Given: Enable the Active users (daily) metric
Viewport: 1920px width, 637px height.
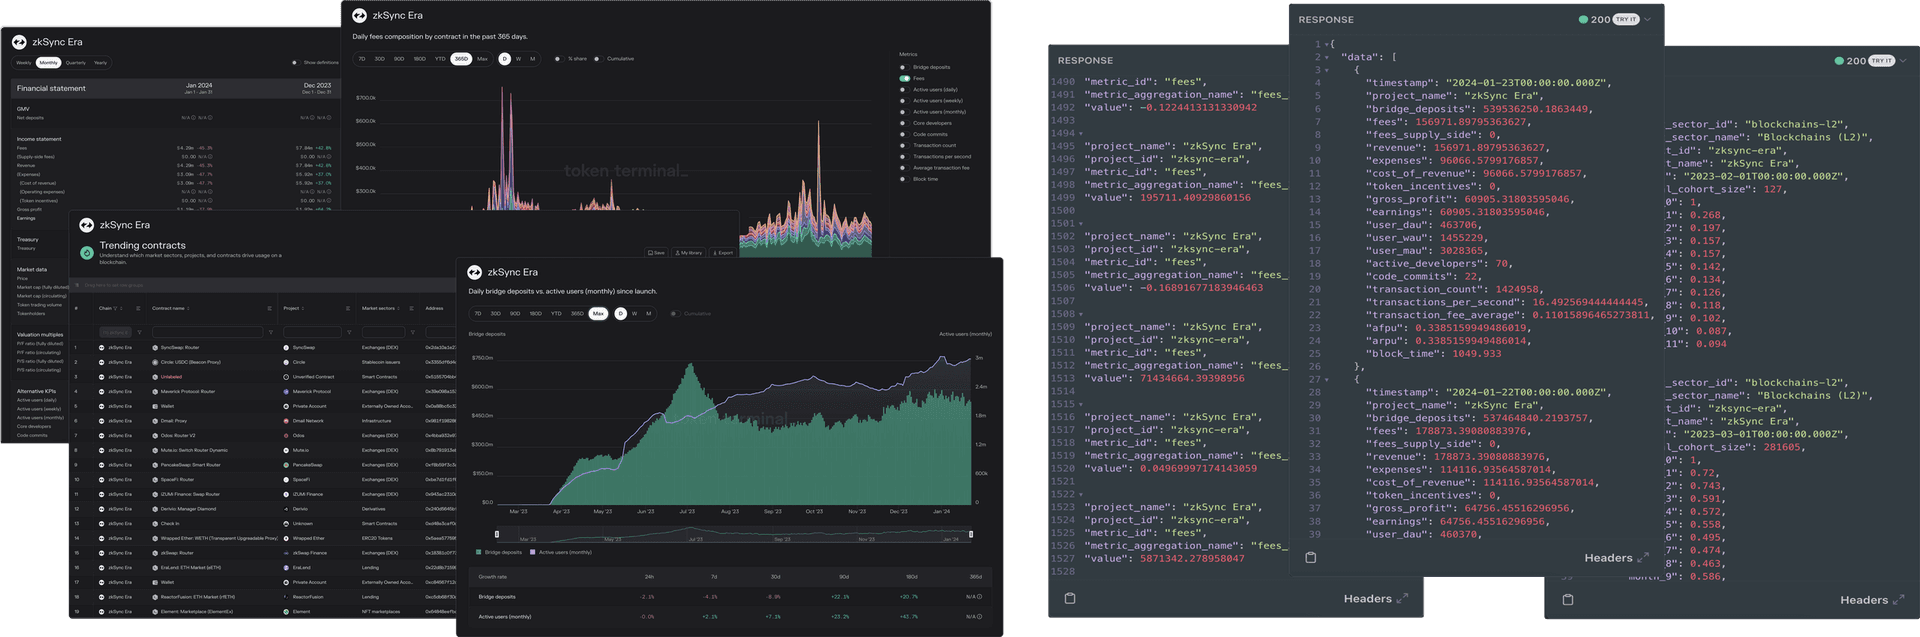Looking at the screenshot, I should tap(904, 89).
